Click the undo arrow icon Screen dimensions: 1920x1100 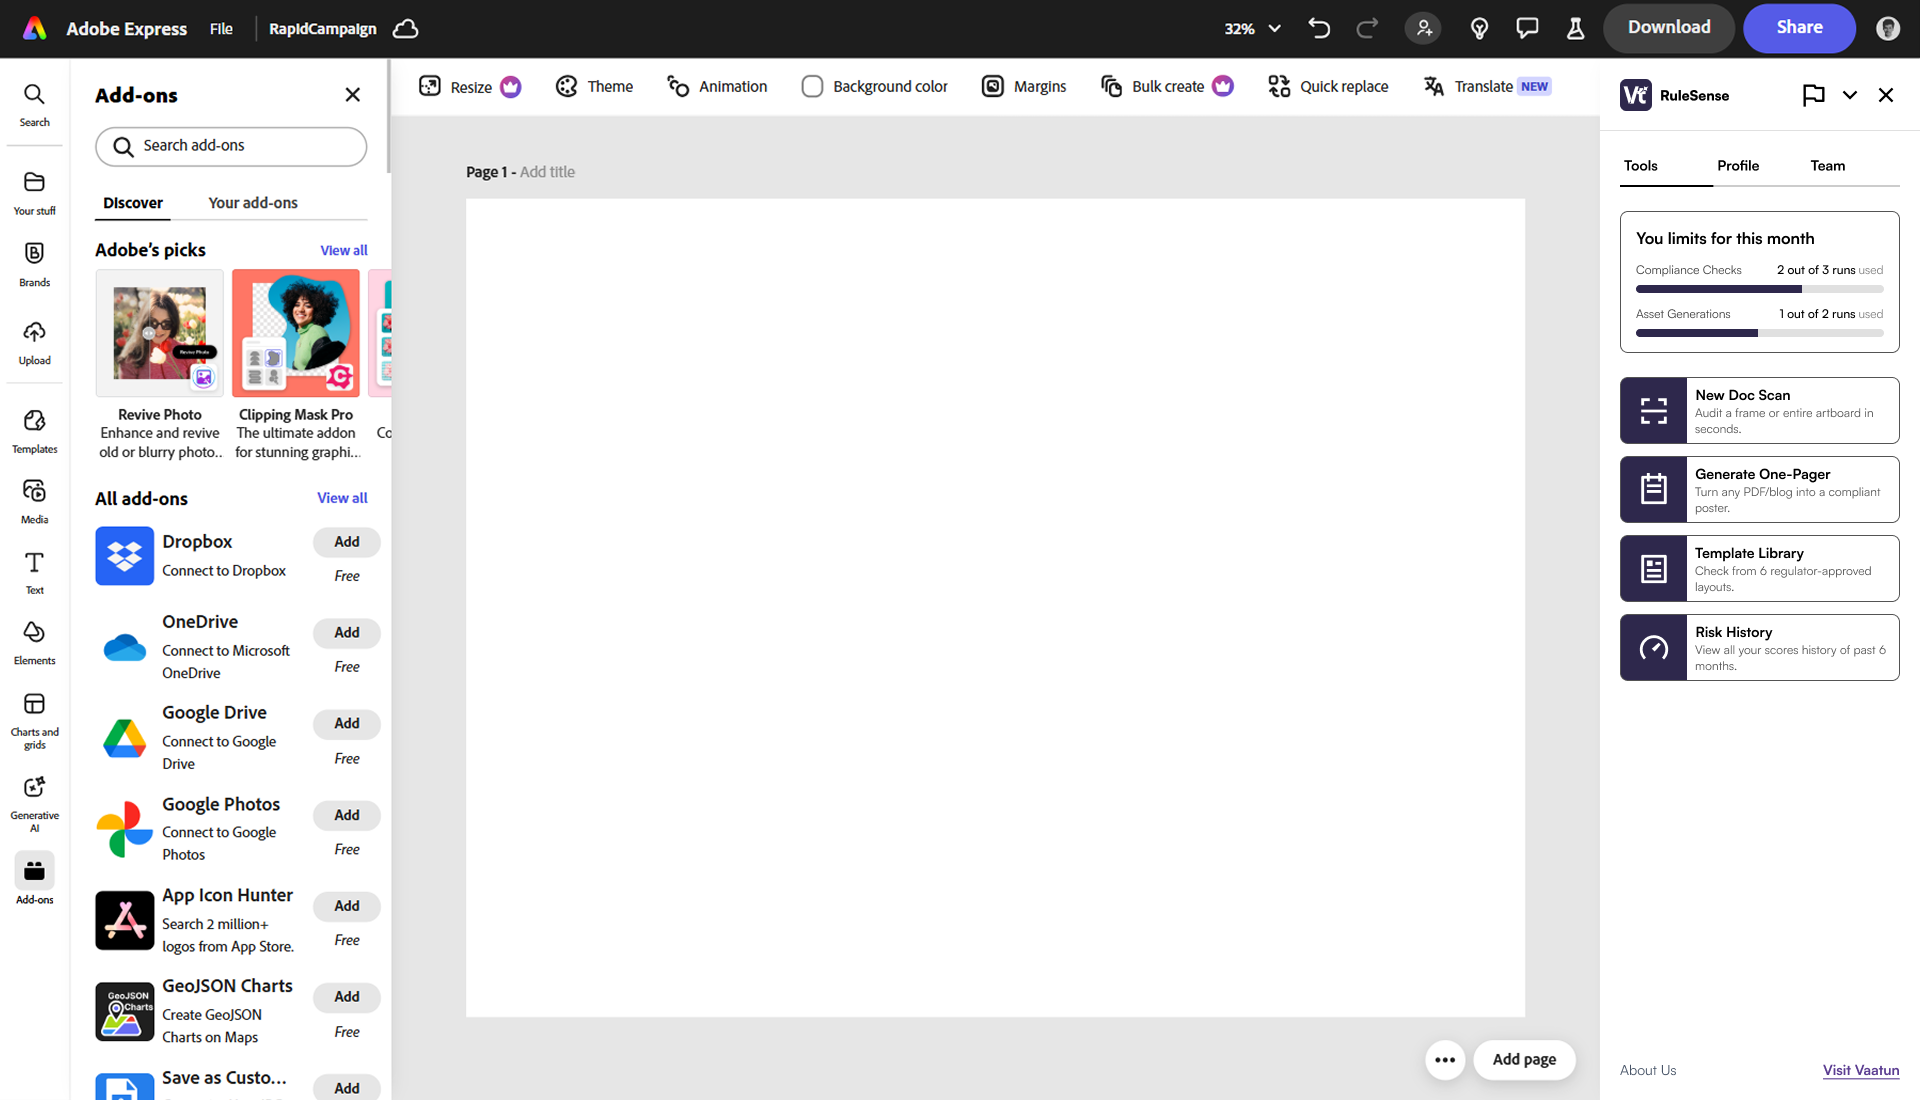pyautogui.click(x=1319, y=28)
